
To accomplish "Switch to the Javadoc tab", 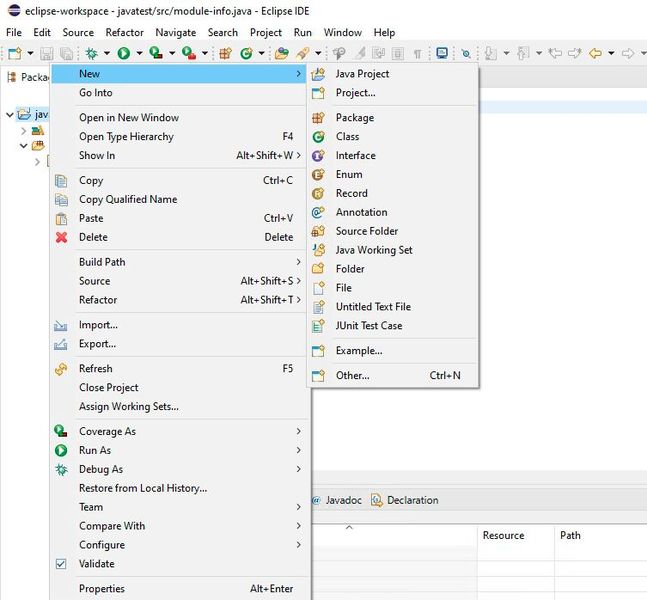I will [x=337, y=500].
